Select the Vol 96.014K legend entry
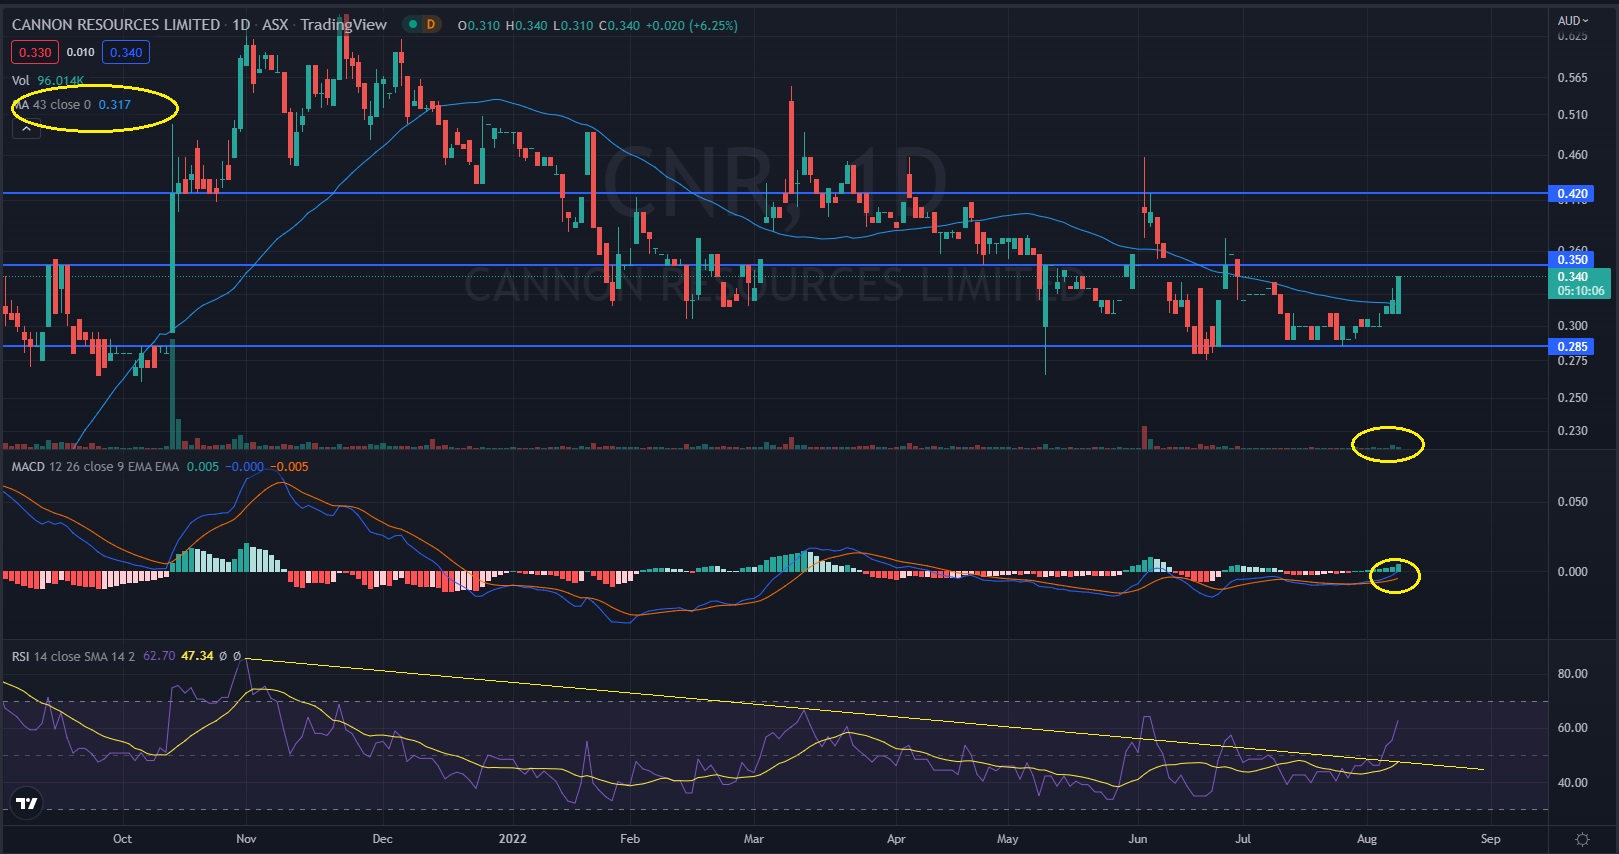The width and height of the screenshot is (1619, 854). pos(48,80)
